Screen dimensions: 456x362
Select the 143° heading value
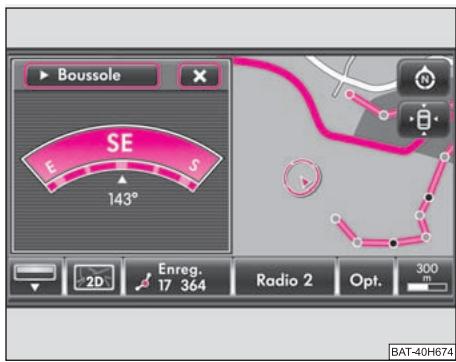pyautogui.click(x=123, y=200)
